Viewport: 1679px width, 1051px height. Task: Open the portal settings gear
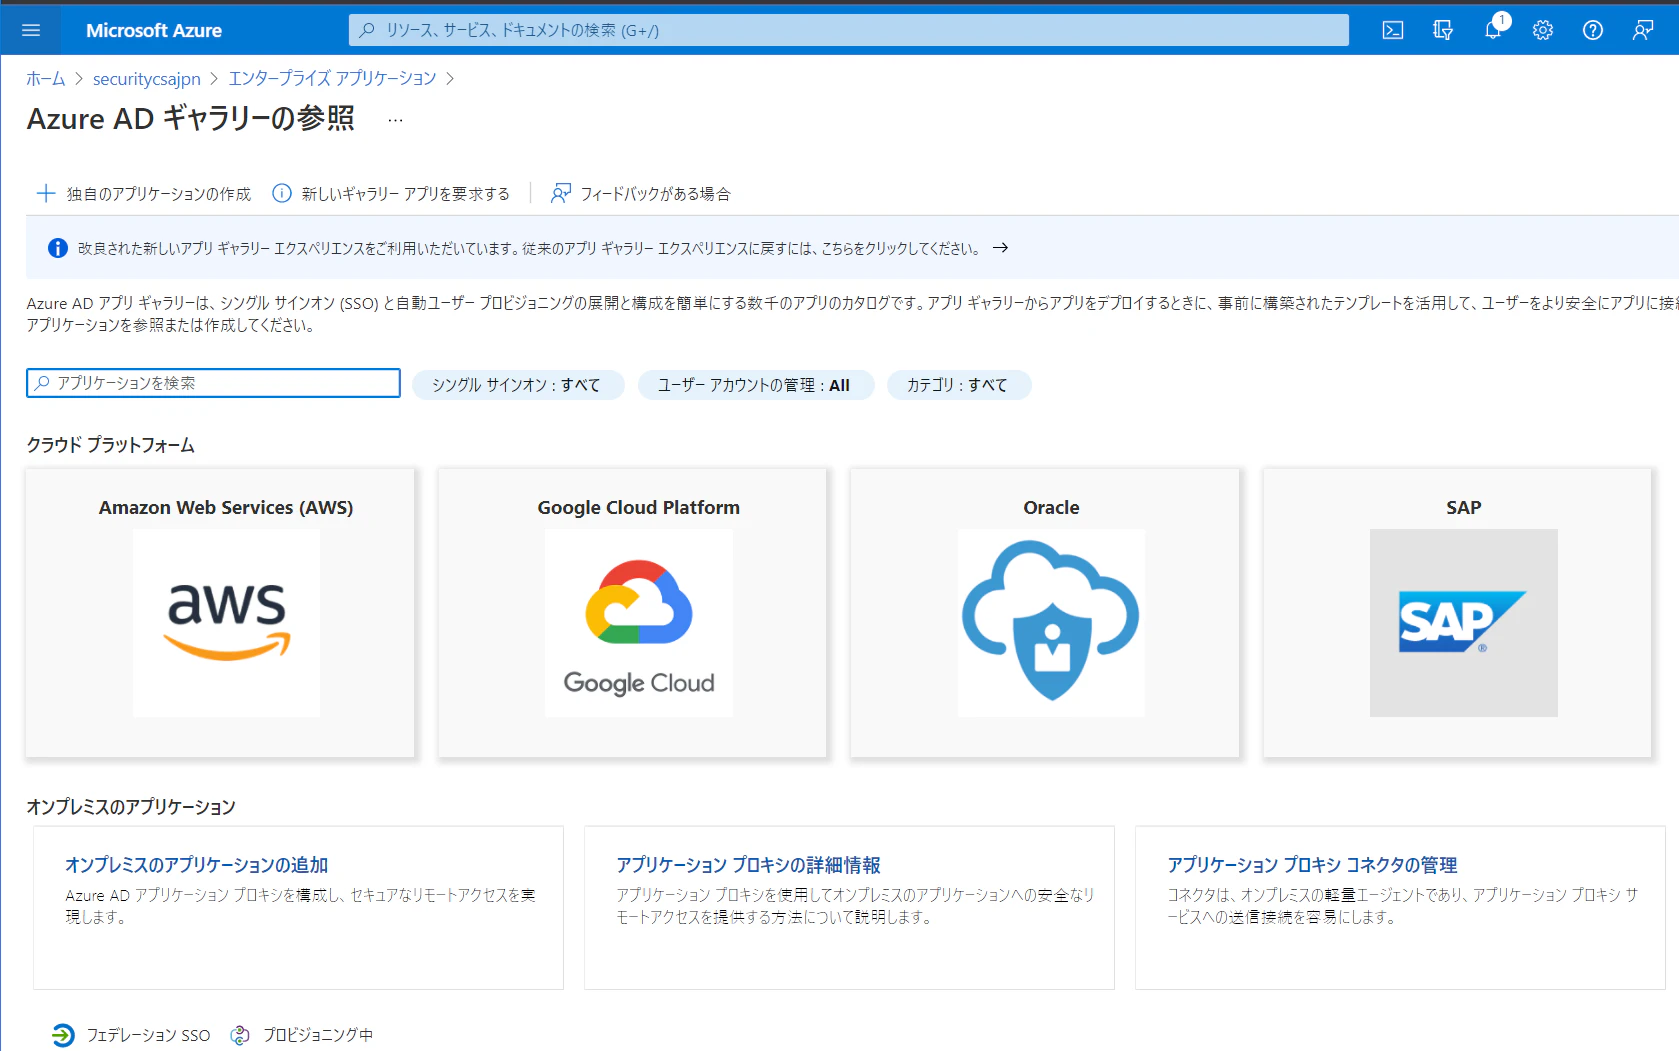1543,30
